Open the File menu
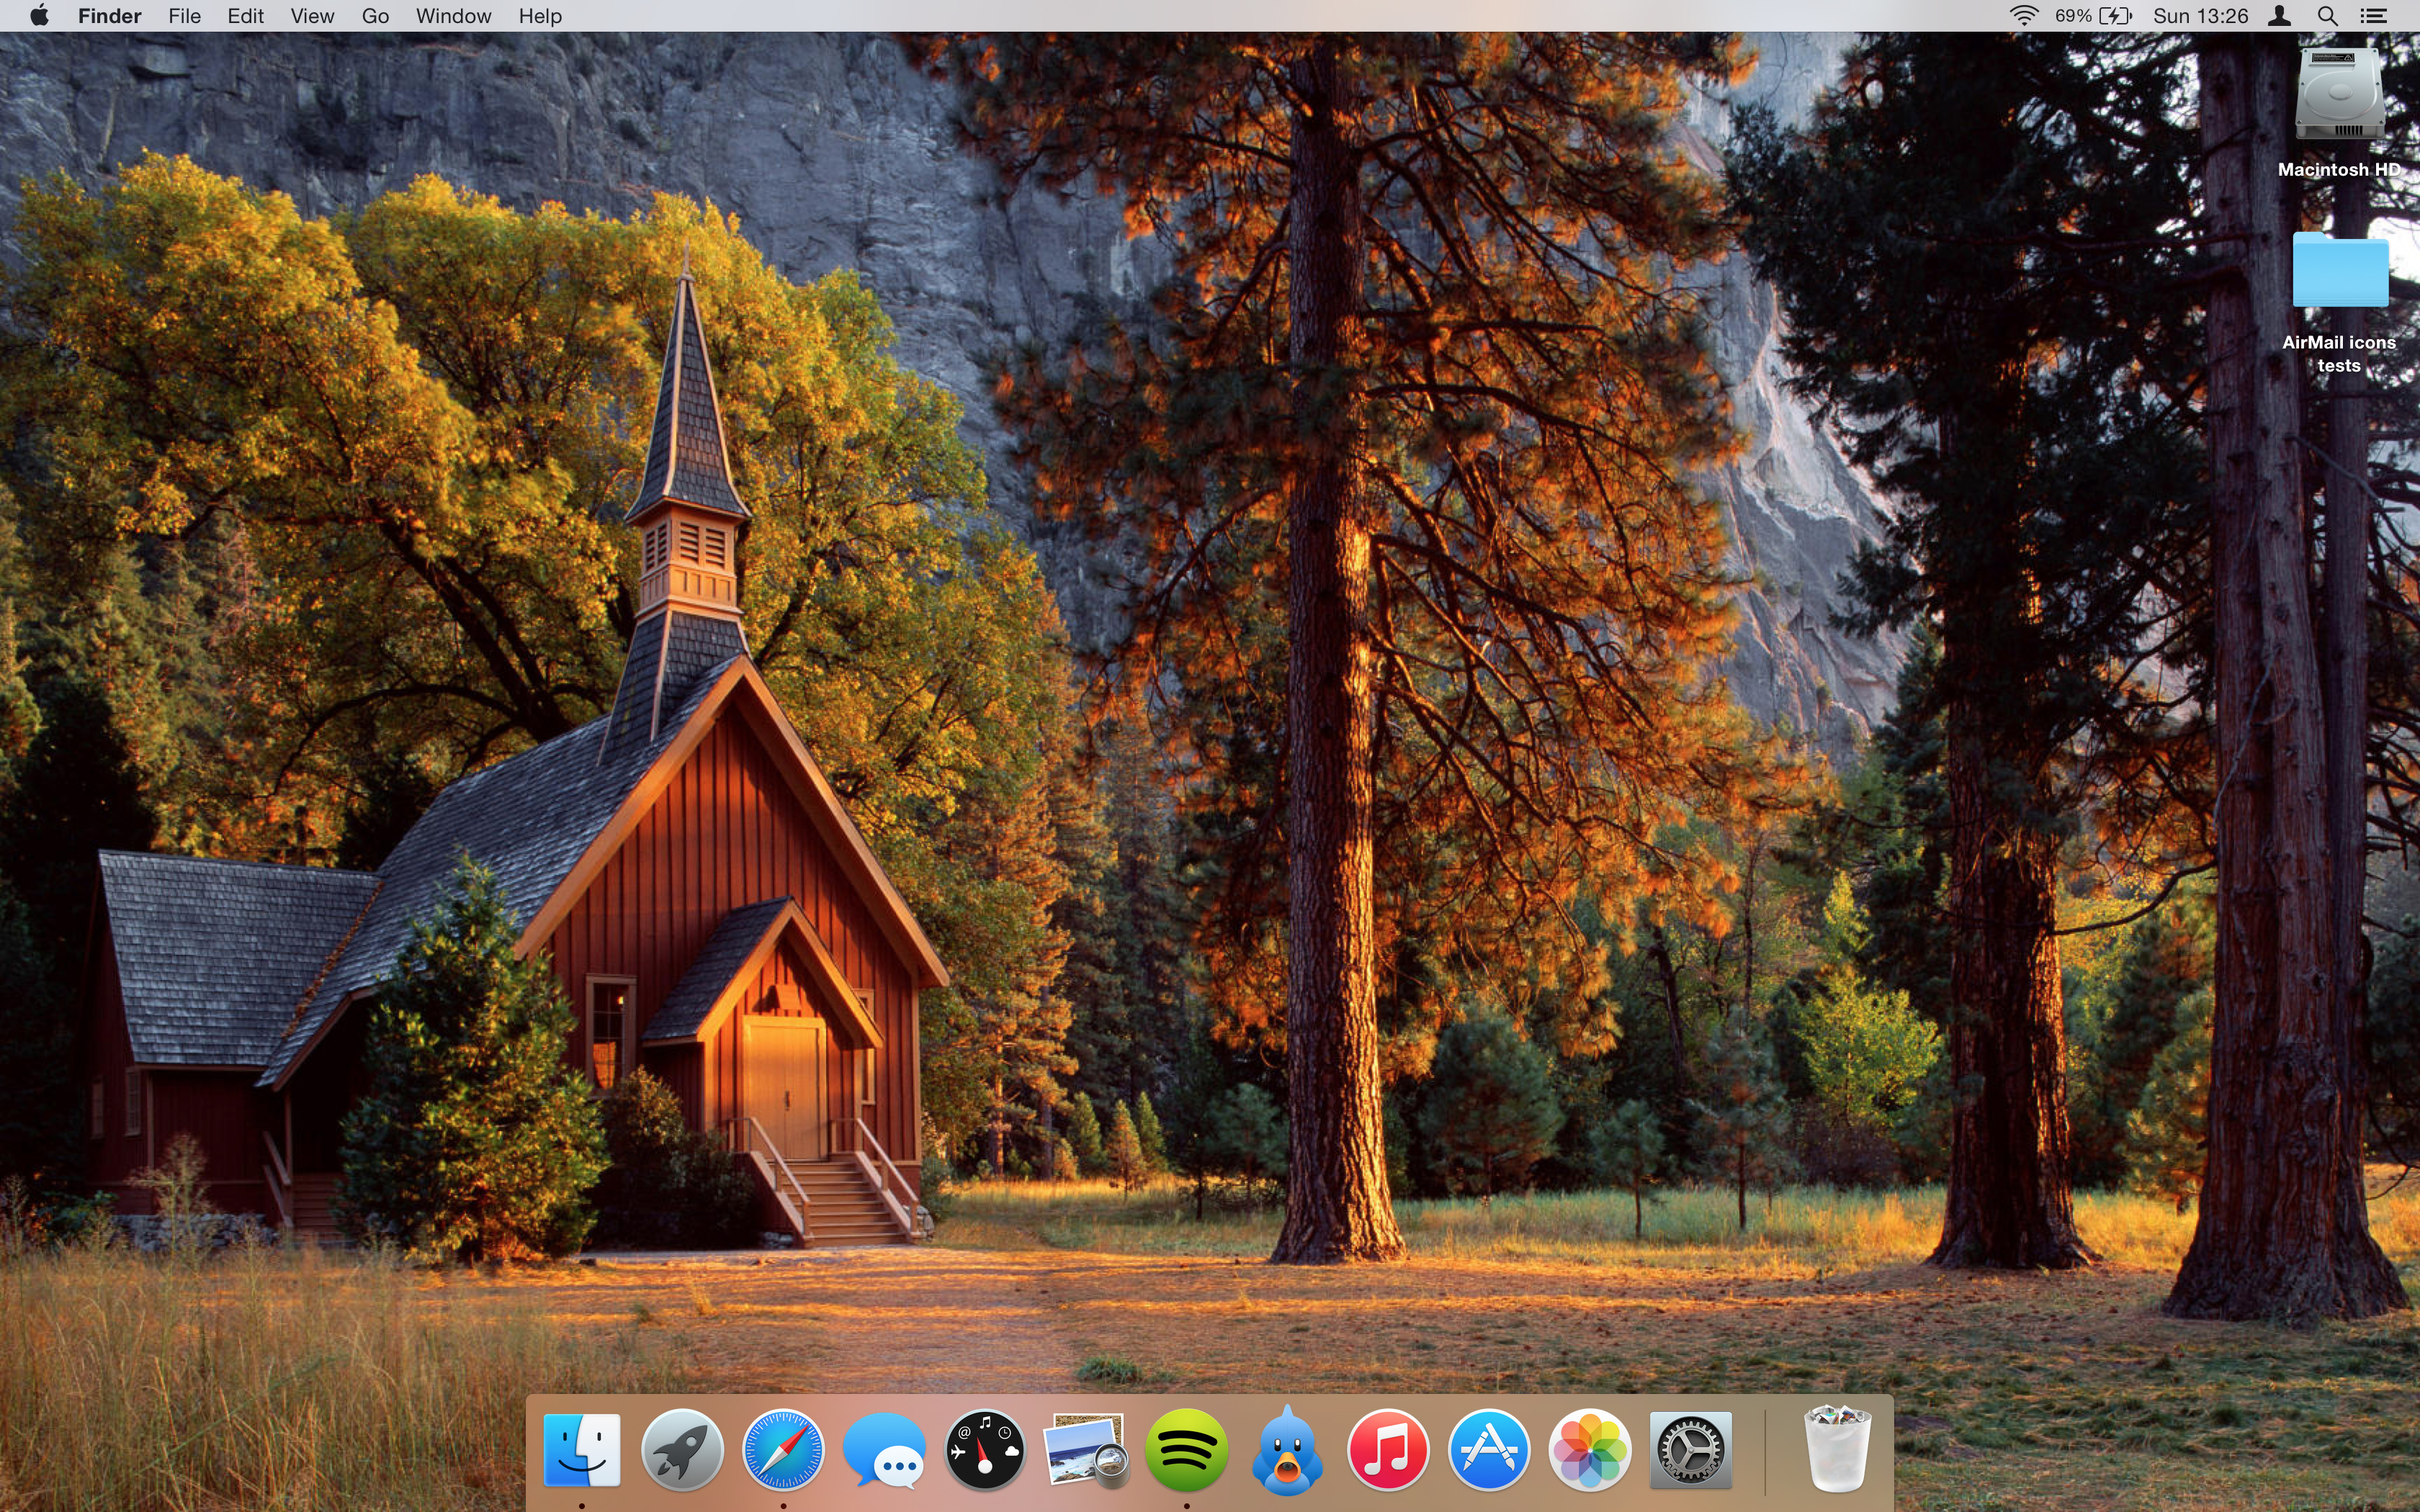Viewport: 2420px width, 1512px height. pyautogui.click(x=184, y=16)
